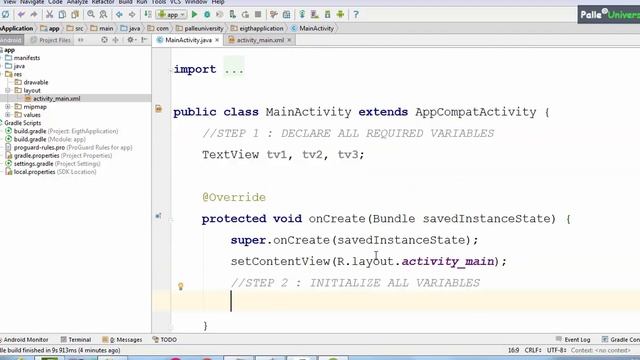Open the Android Monitor tool window

pyautogui.click(x=24, y=340)
